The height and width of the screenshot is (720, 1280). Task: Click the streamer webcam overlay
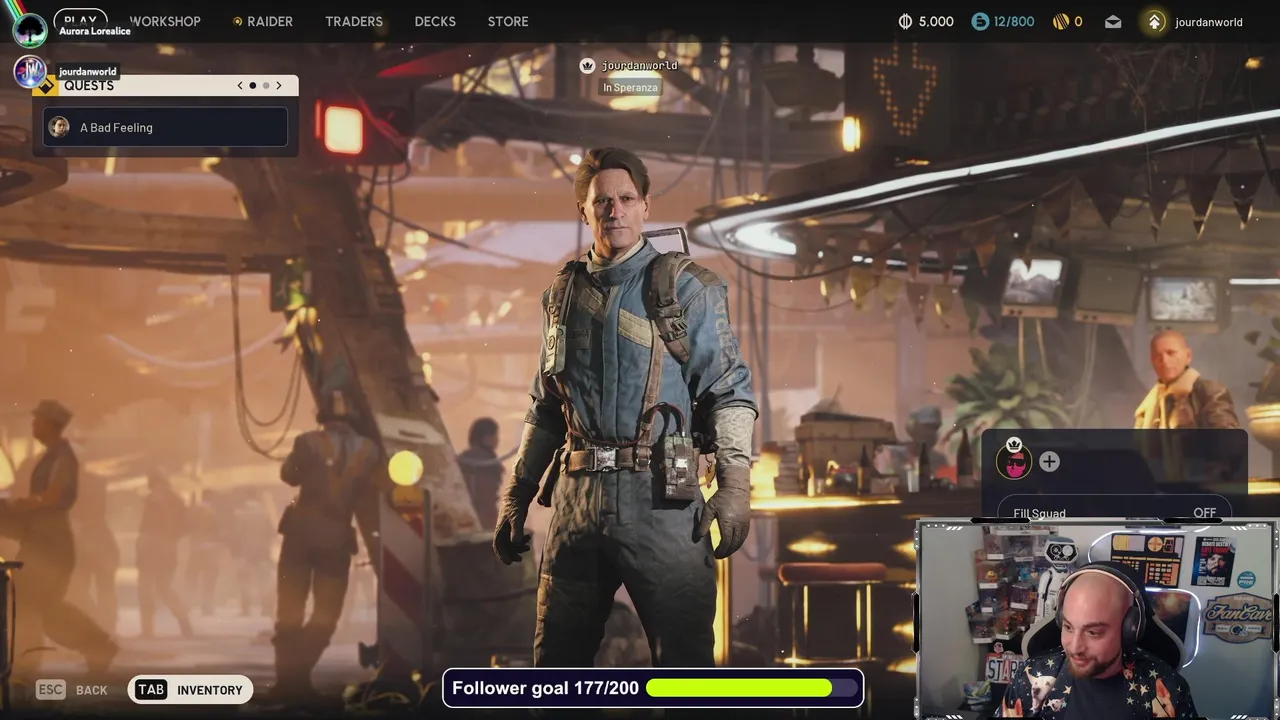1096,620
